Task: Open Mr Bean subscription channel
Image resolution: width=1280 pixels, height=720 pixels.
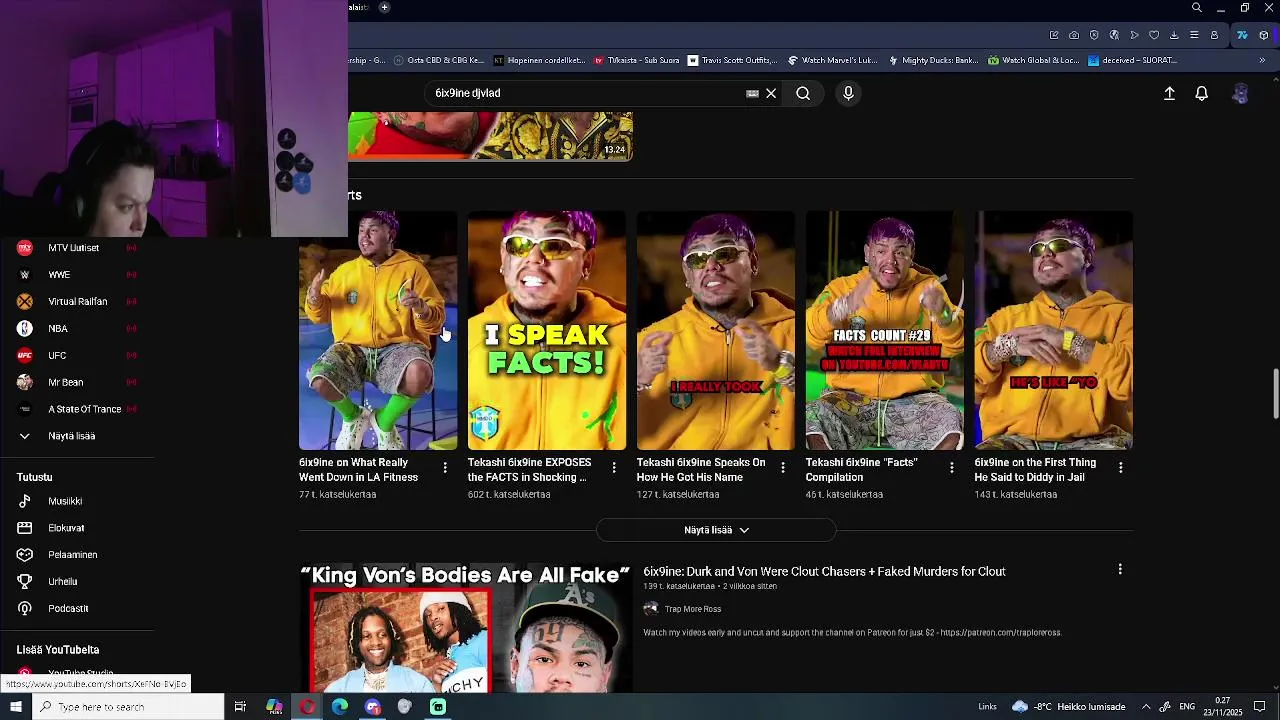Action: click(77, 383)
